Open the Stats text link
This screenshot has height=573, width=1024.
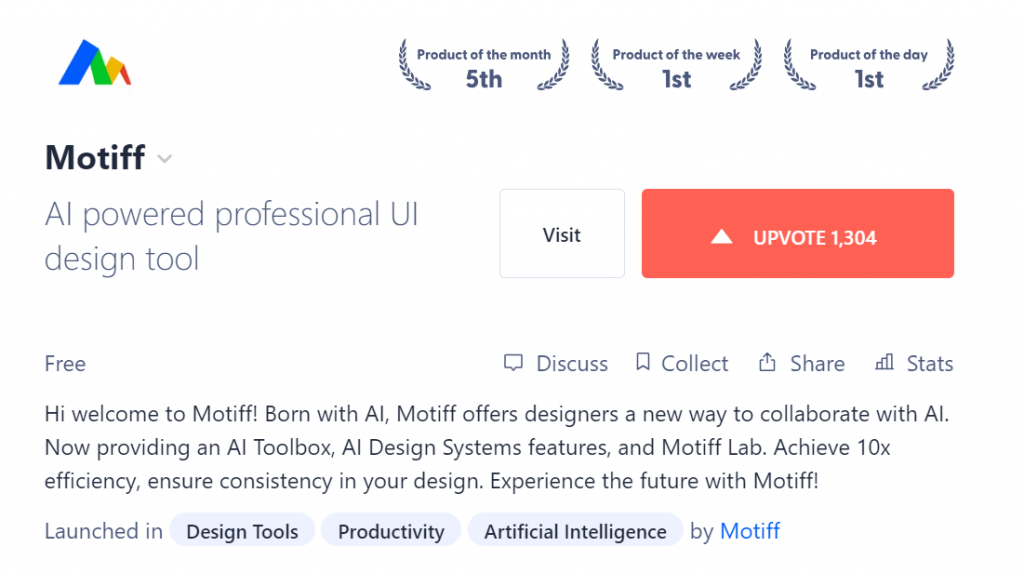click(930, 363)
